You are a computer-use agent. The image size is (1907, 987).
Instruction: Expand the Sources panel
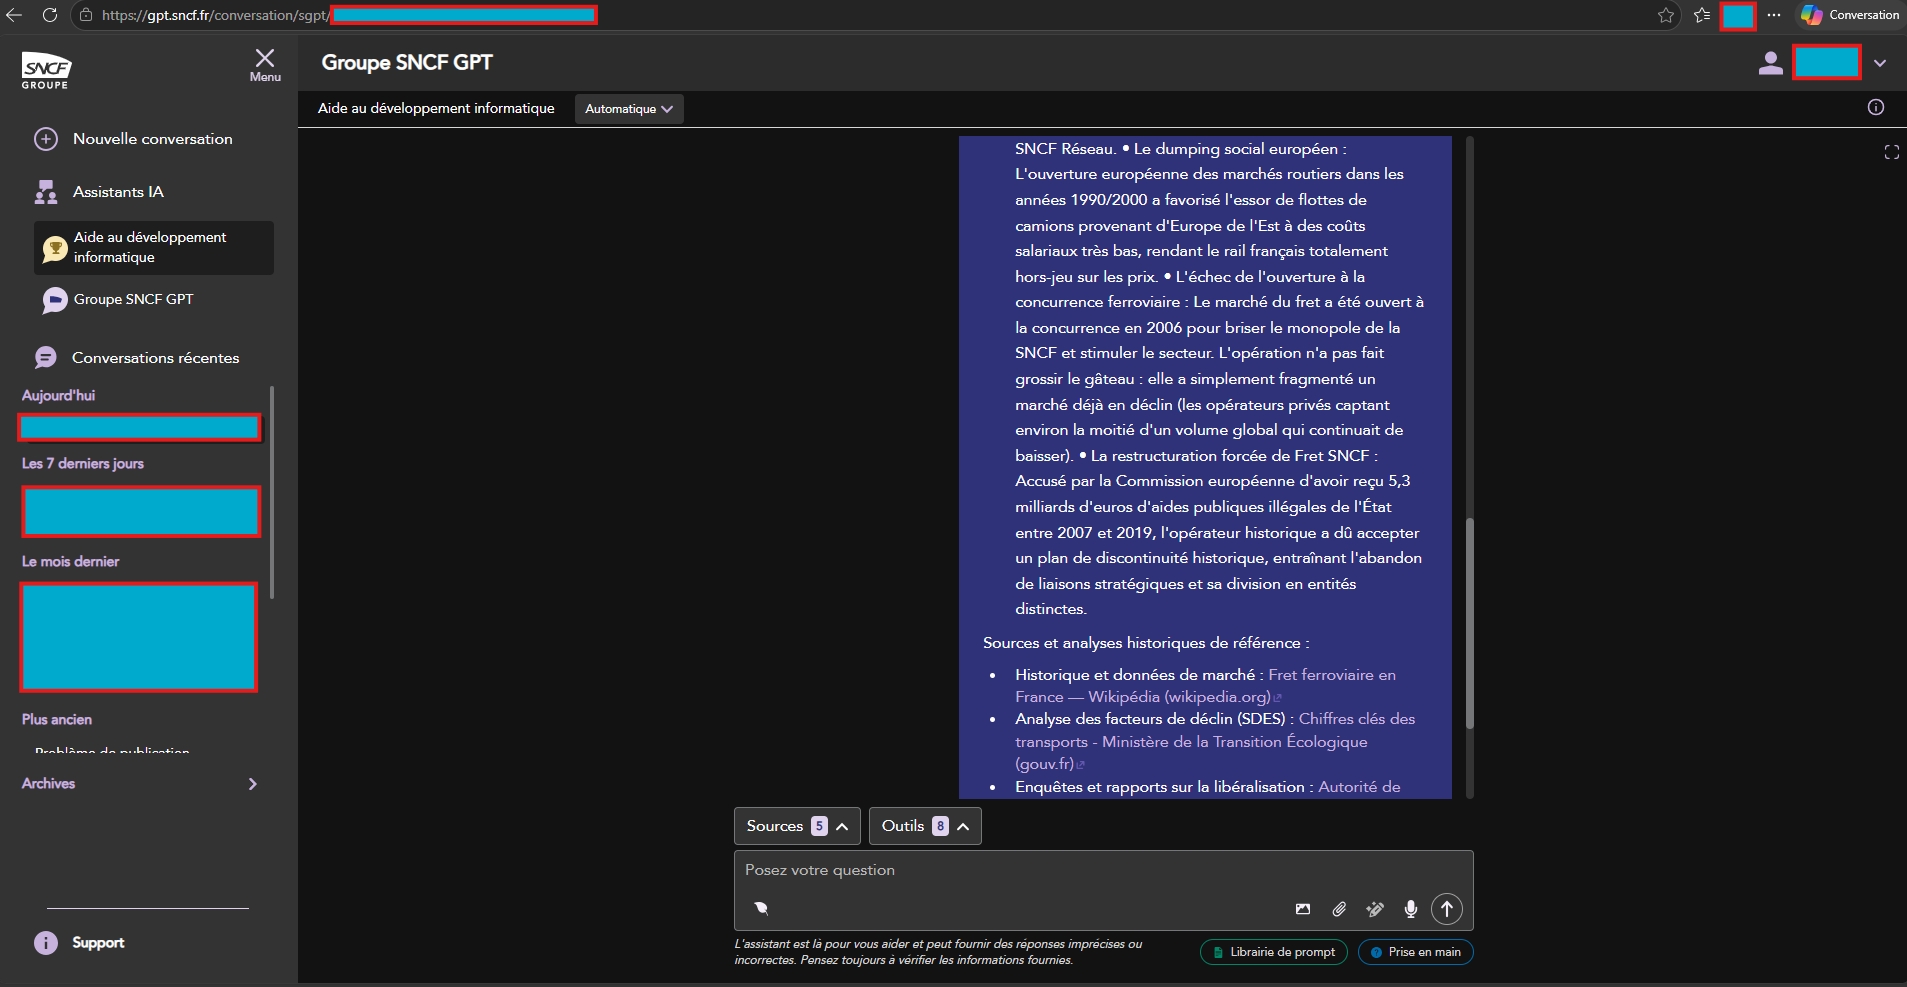click(797, 826)
